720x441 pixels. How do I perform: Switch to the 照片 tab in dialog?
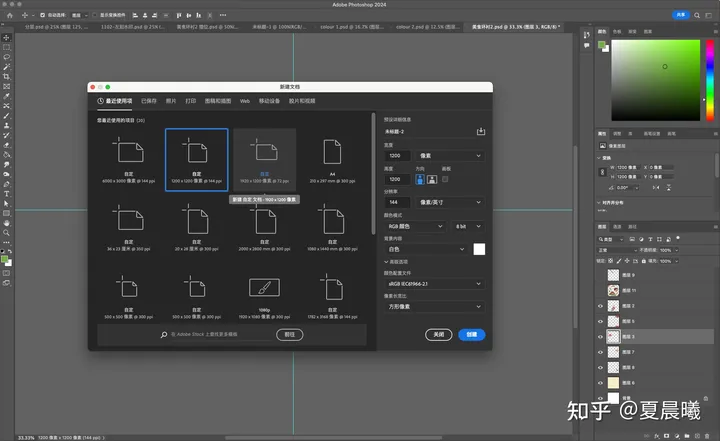171,101
